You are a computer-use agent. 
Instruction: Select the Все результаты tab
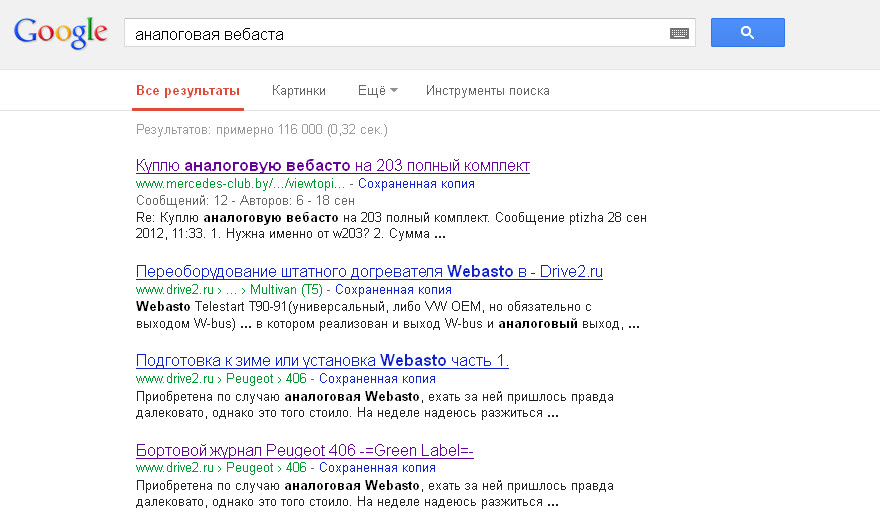tap(188, 91)
